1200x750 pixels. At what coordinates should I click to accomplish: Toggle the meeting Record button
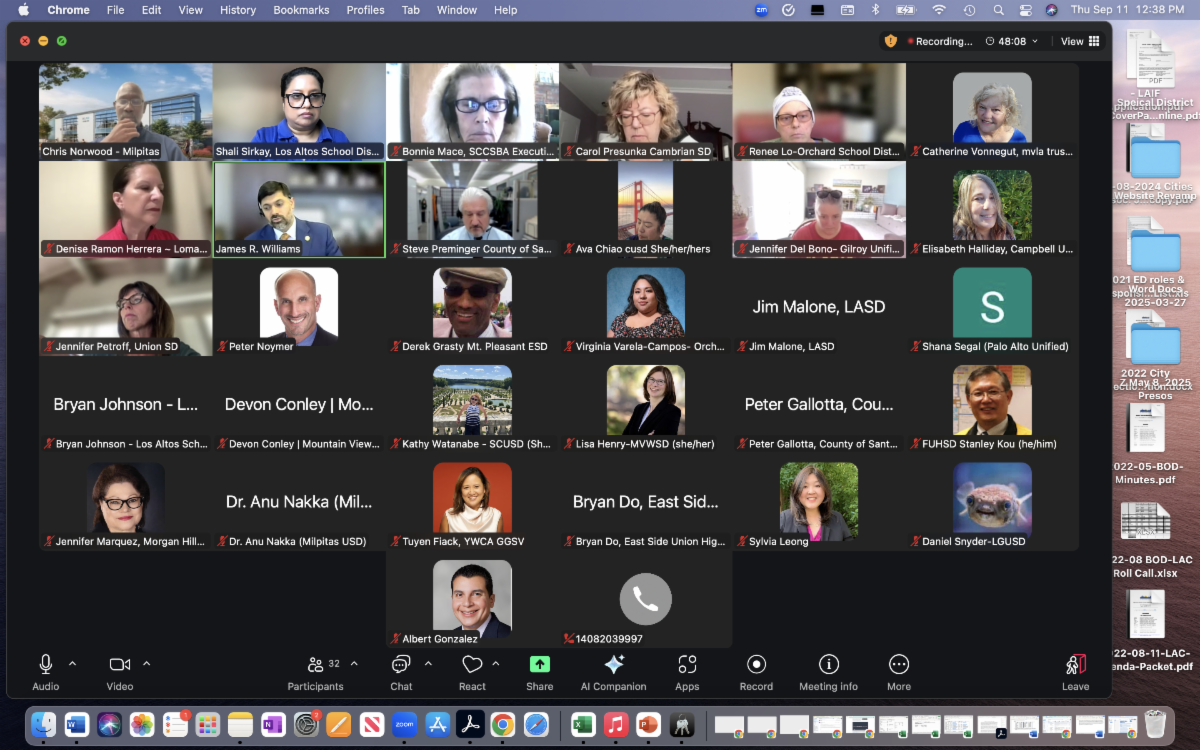[x=756, y=665]
